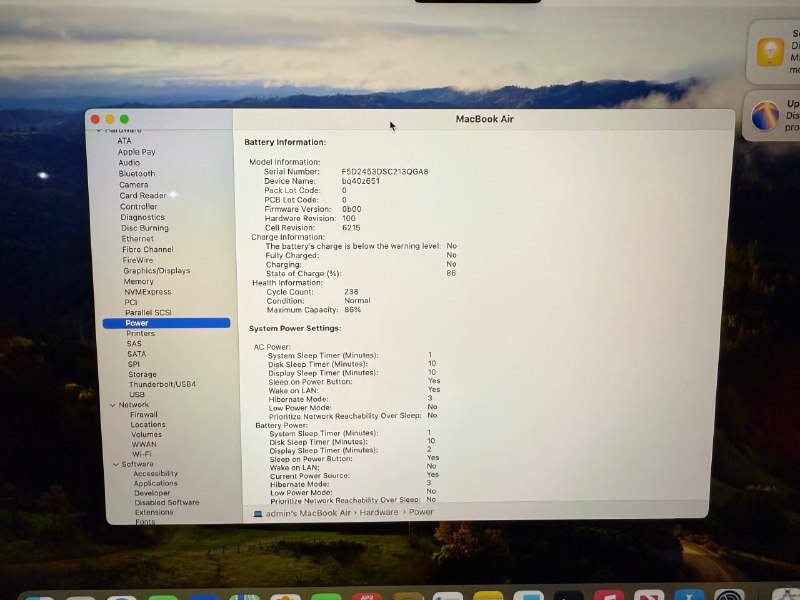Click Power in the path bar

(x=421, y=512)
